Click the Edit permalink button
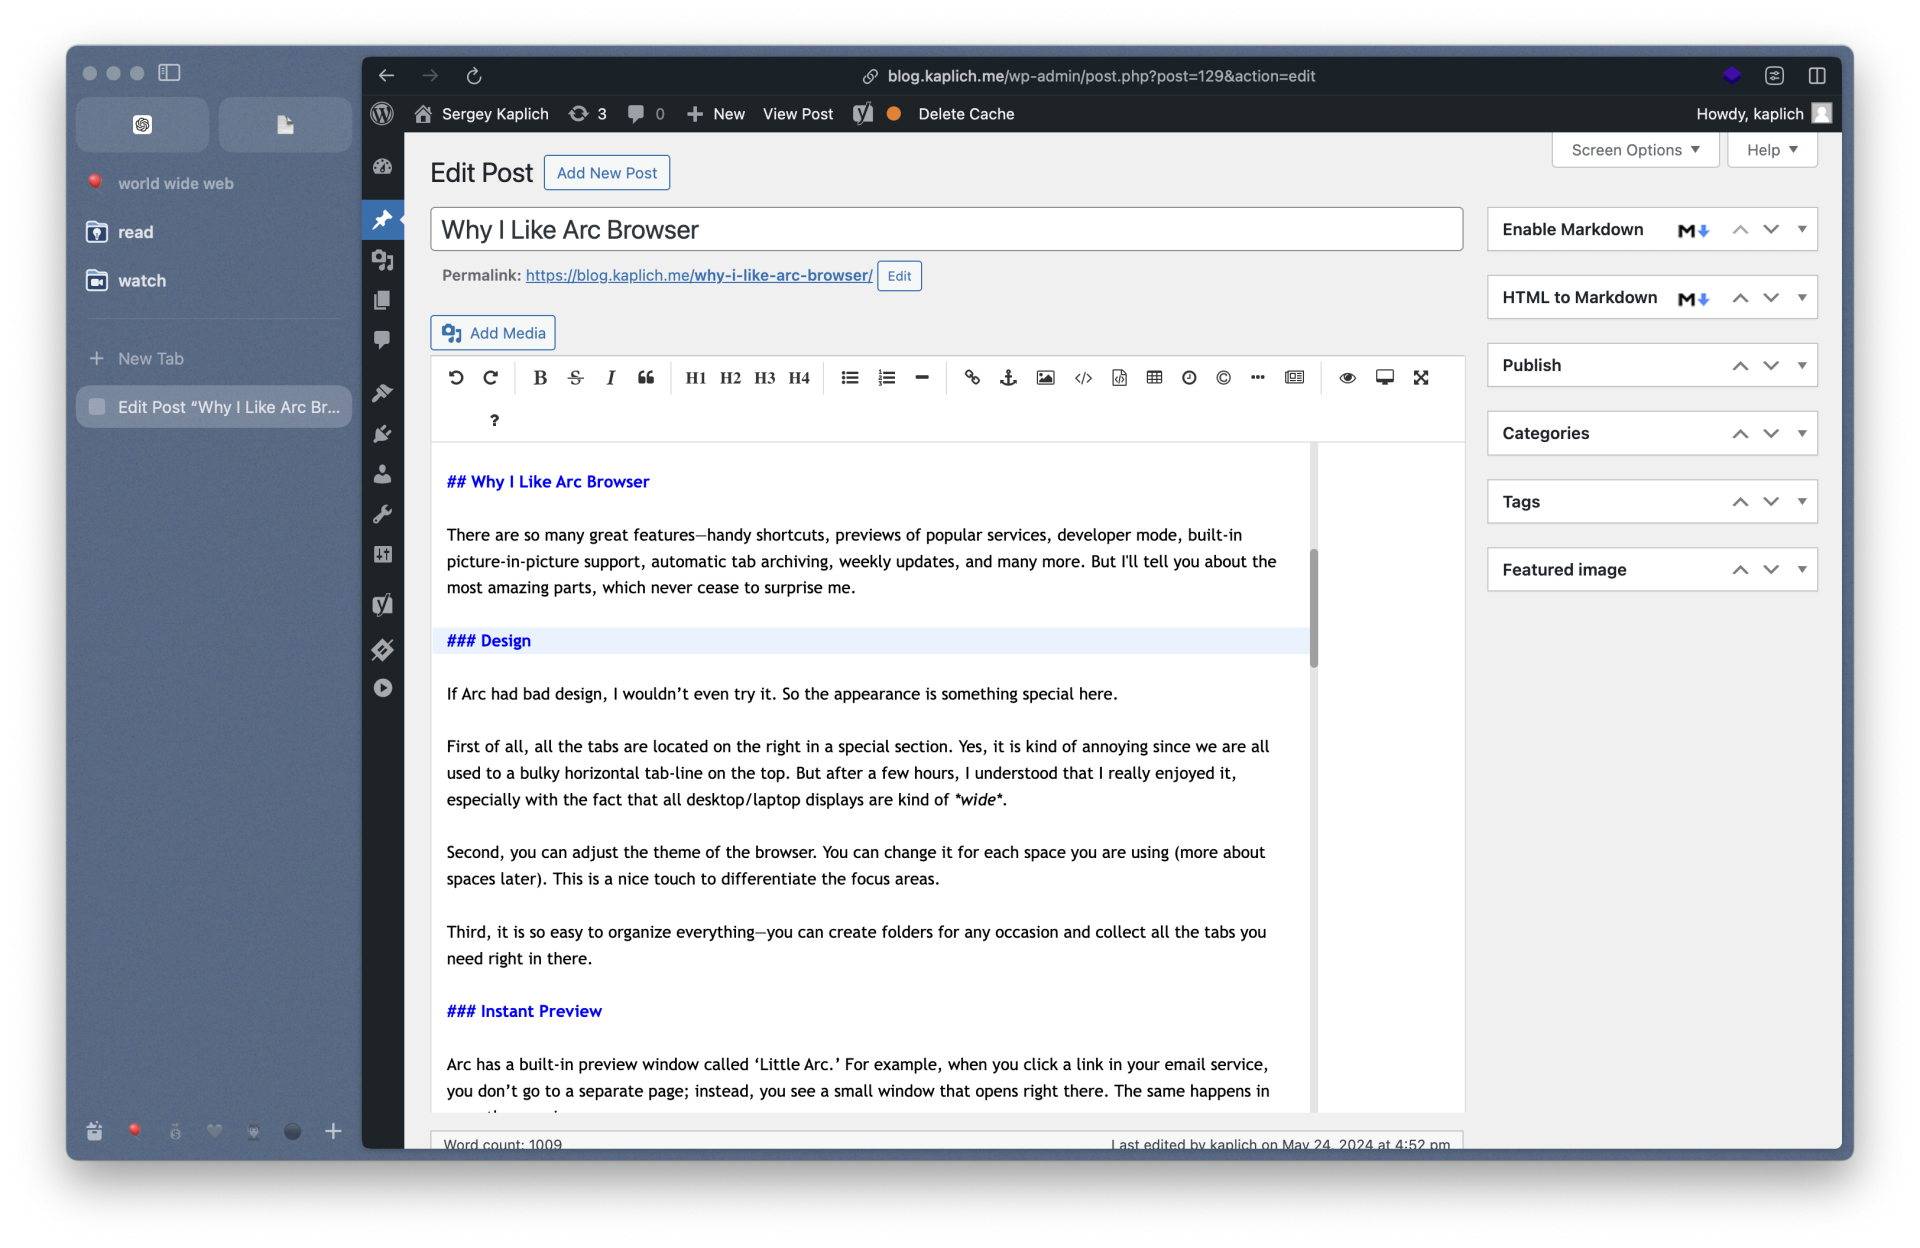The image size is (1920, 1248). point(897,276)
